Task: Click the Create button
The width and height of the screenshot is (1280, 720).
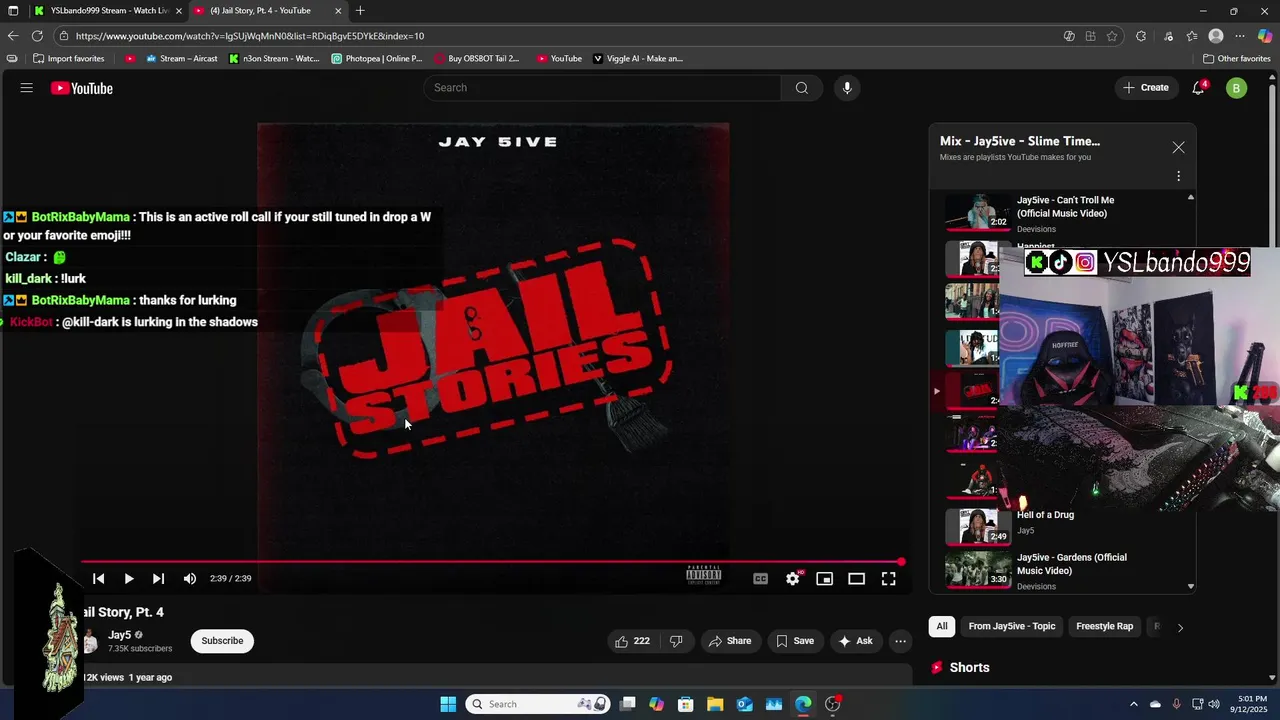Action: coord(1146,88)
